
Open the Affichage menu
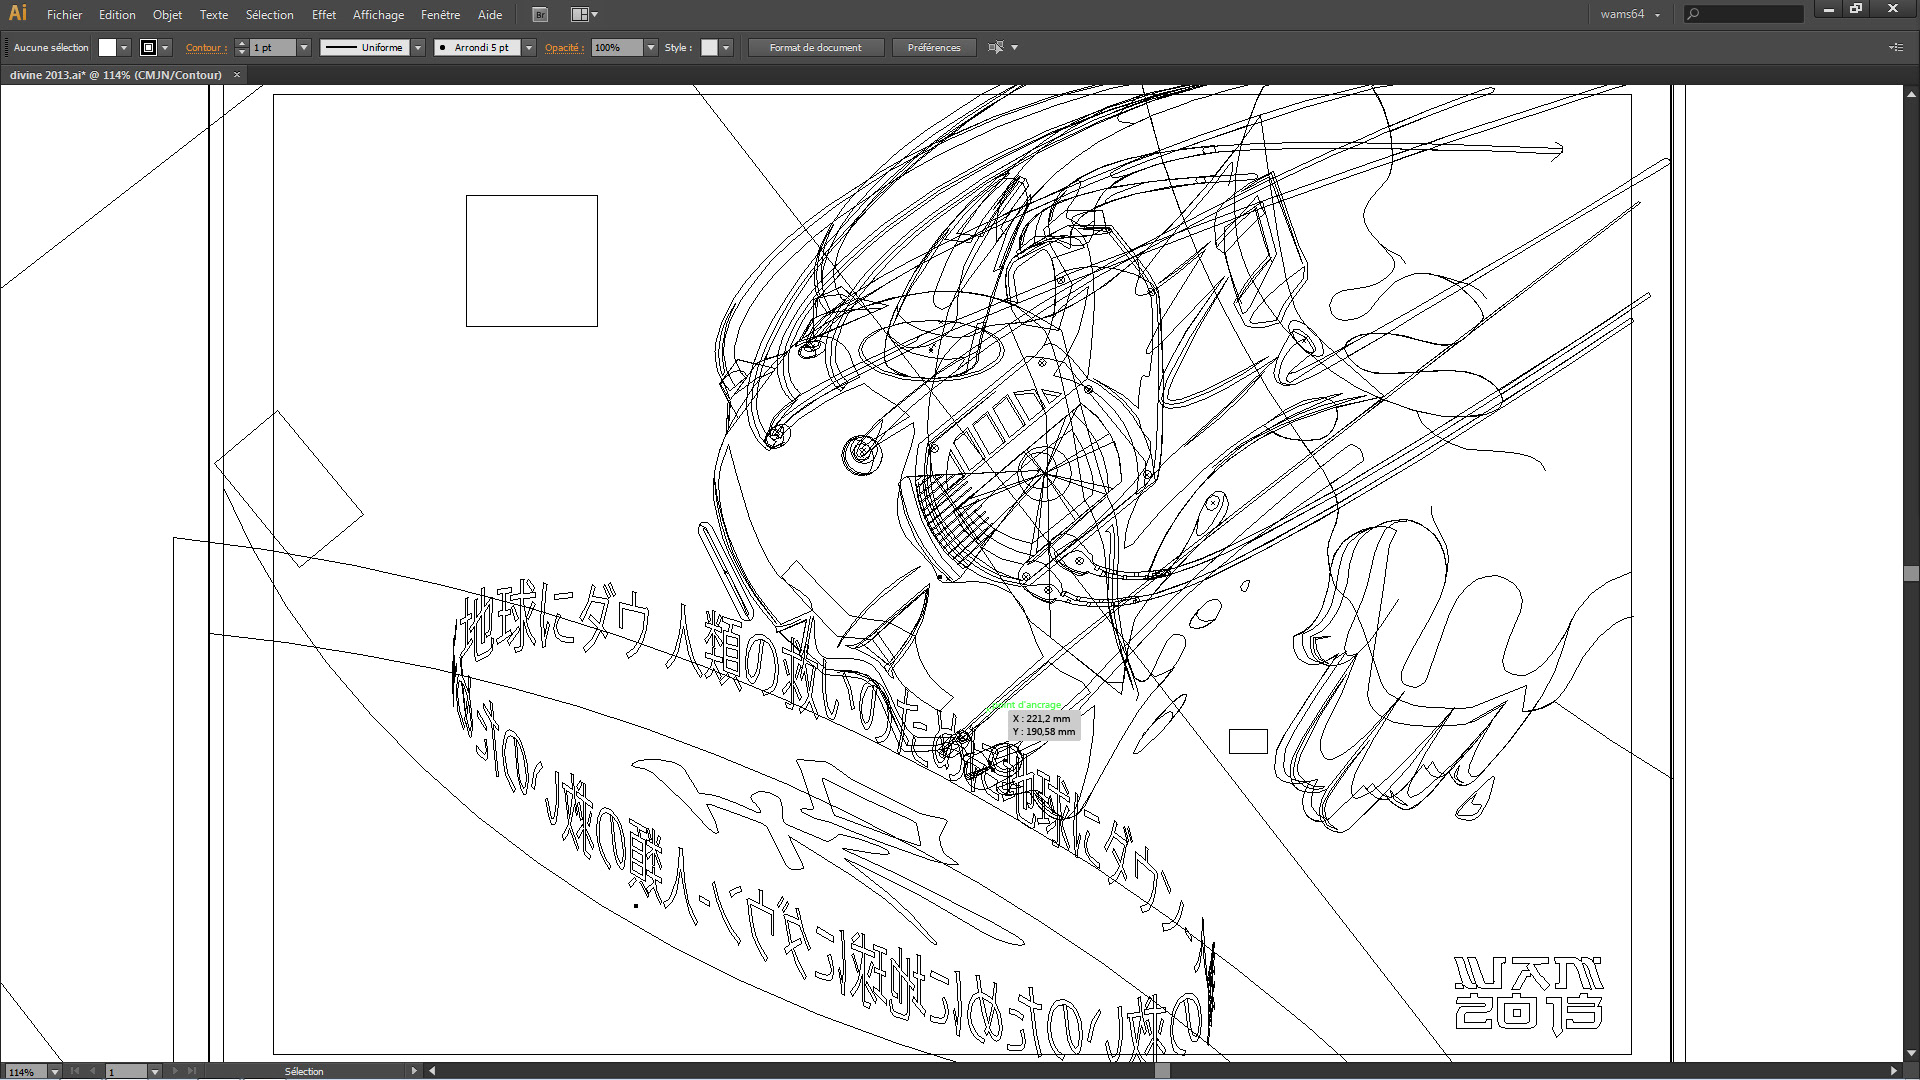point(378,15)
